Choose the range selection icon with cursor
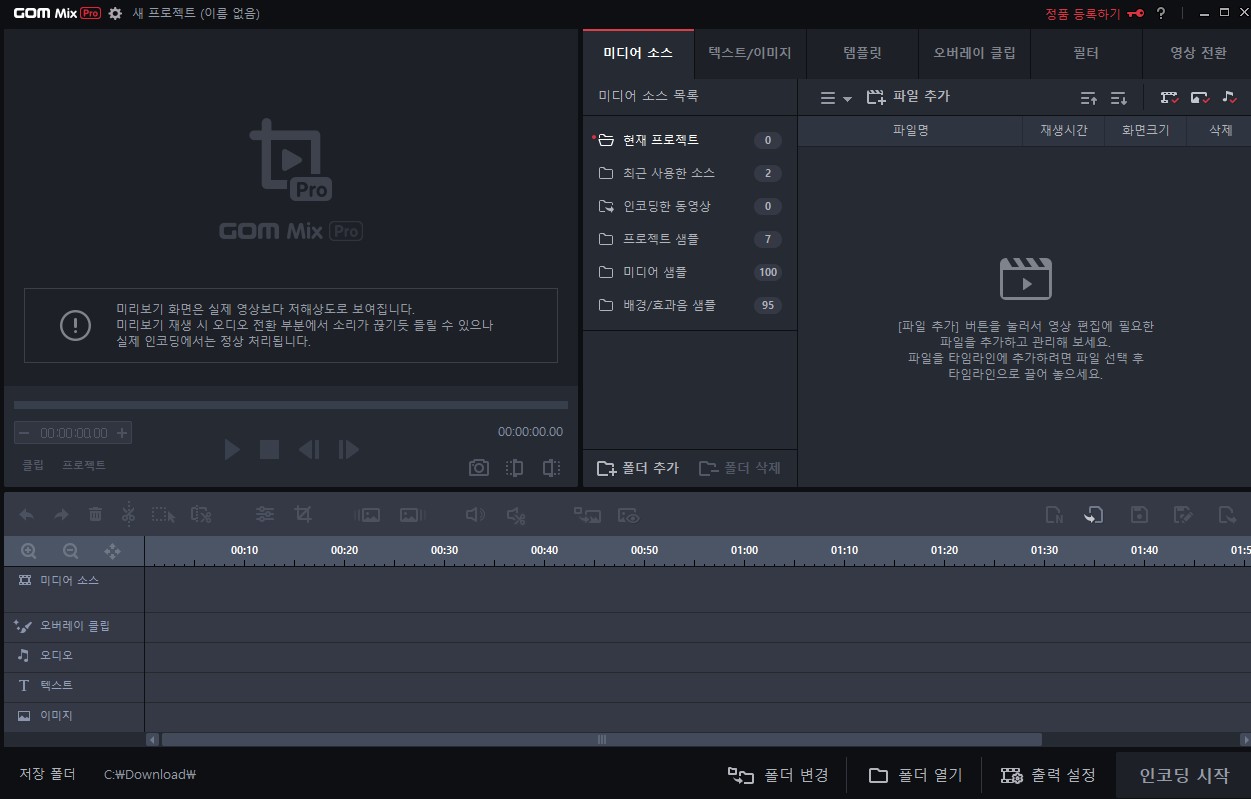The width and height of the screenshot is (1251, 799). pyautogui.click(x=164, y=515)
